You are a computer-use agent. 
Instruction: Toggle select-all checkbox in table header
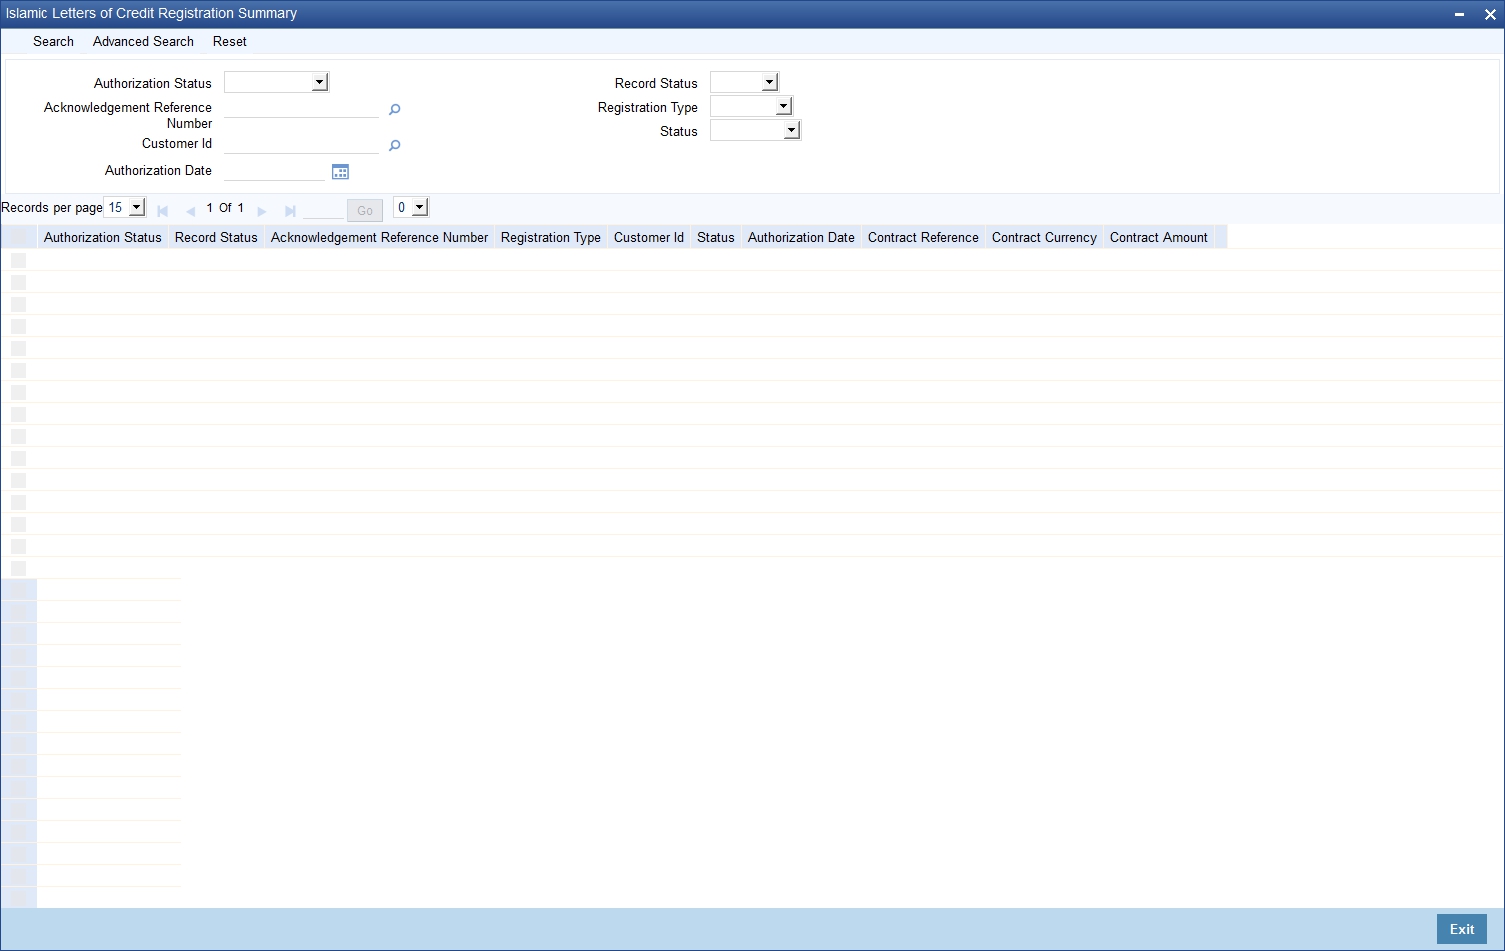pos(18,237)
